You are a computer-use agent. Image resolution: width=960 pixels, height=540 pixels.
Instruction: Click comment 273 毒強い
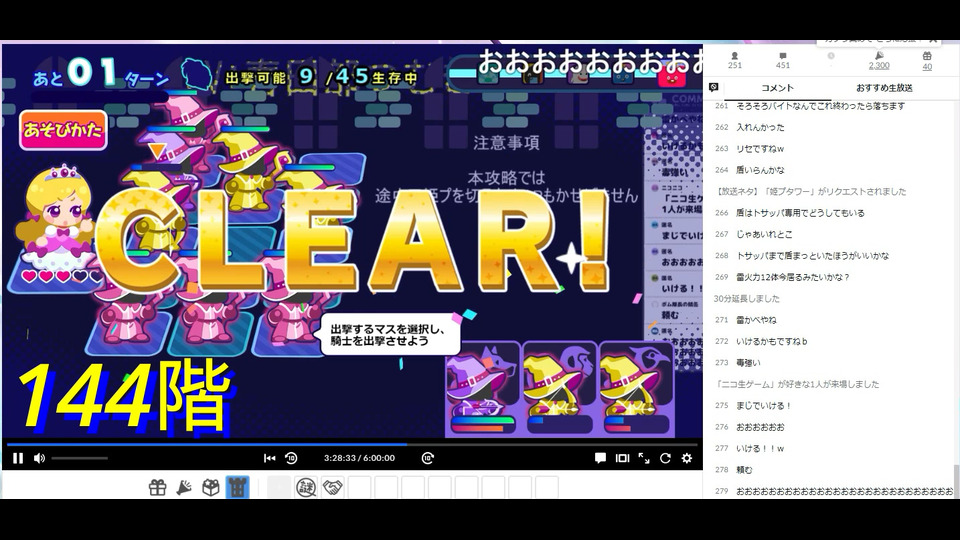748,363
